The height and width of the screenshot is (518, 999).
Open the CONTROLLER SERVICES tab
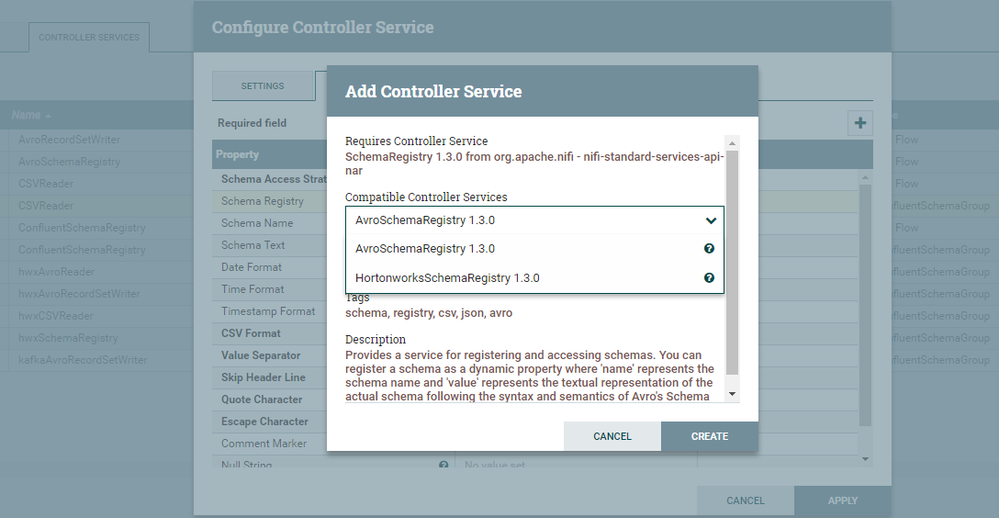click(x=89, y=38)
